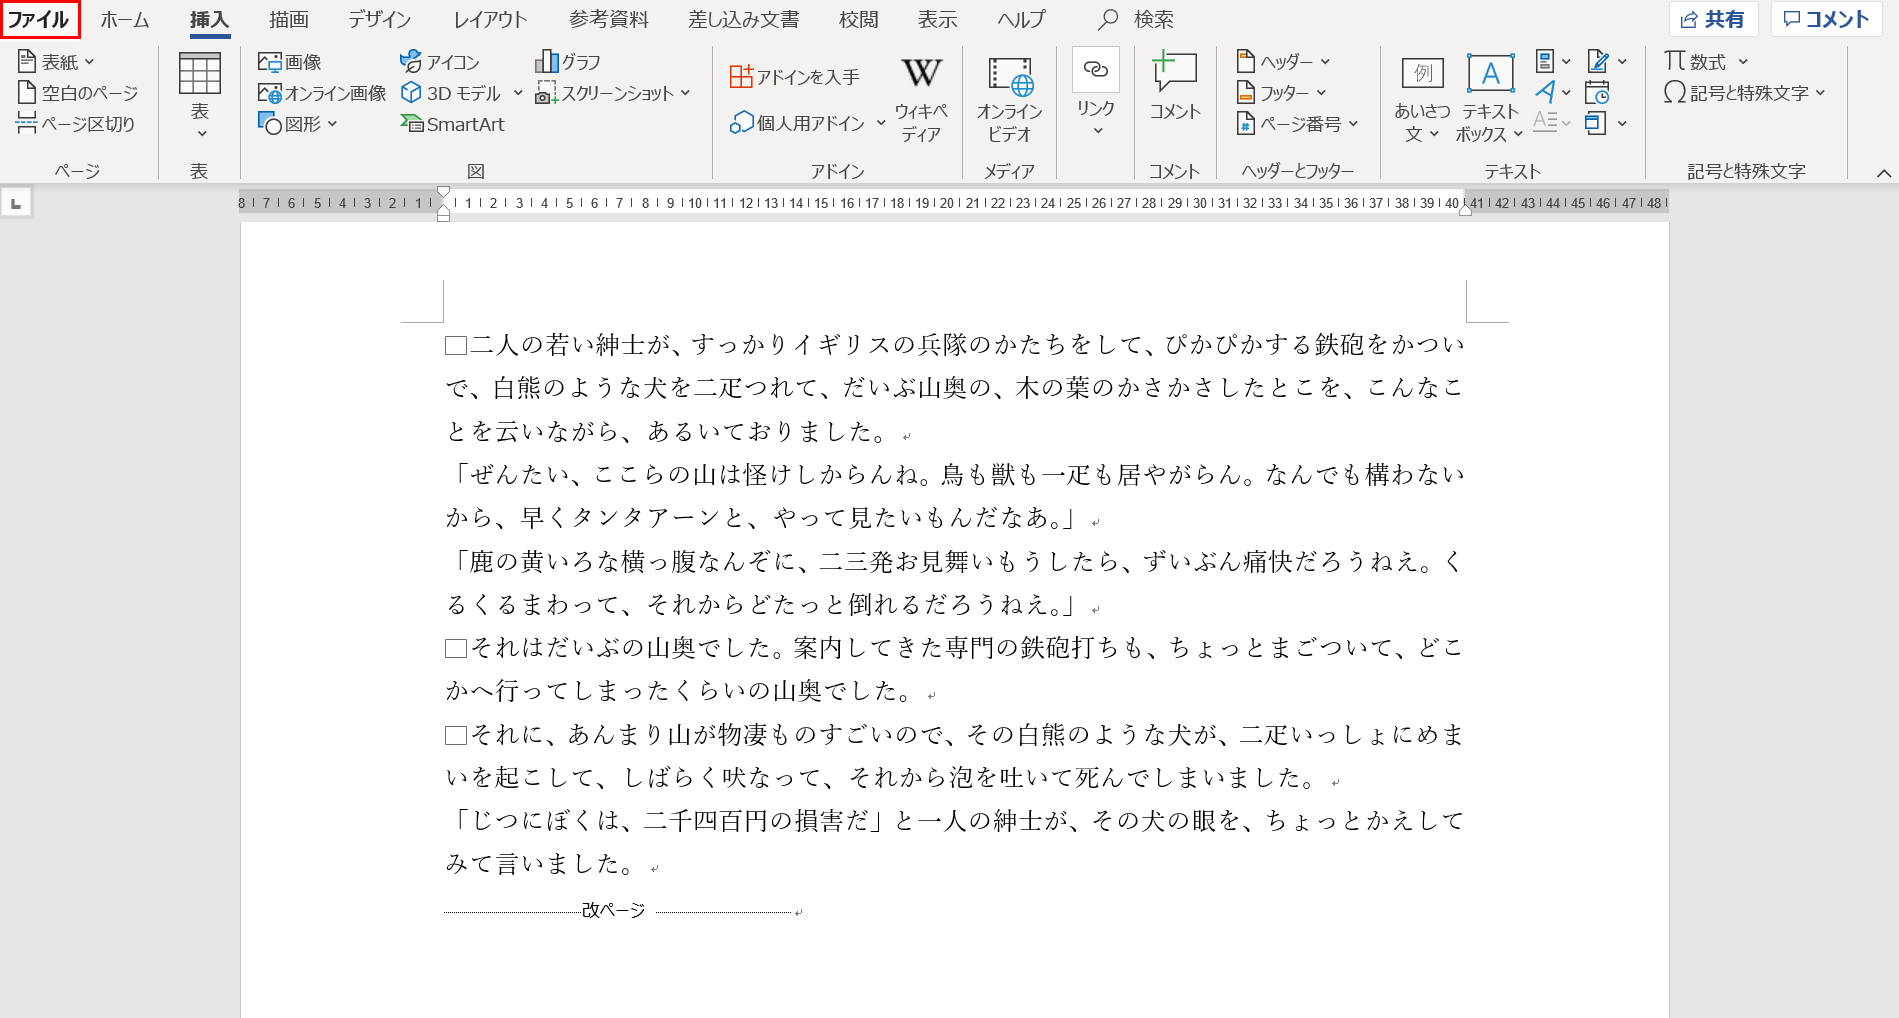This screenshot has height=1018, width=1899.
Task: Click the top-right コメント button
Action: (1826, 19)
